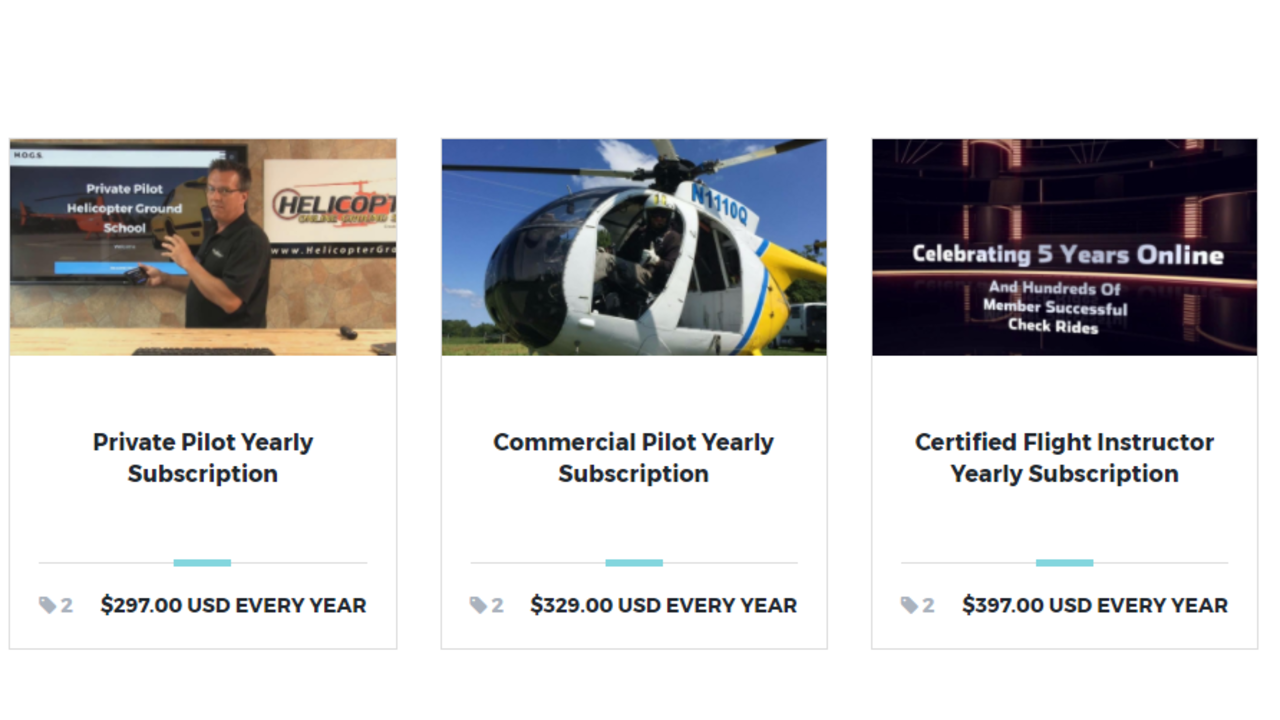This screenshot has width=1280, height=720.
Task: Click the tag icon under Private Pilot card
Action: pyautogui.click(x=47, y=605)
